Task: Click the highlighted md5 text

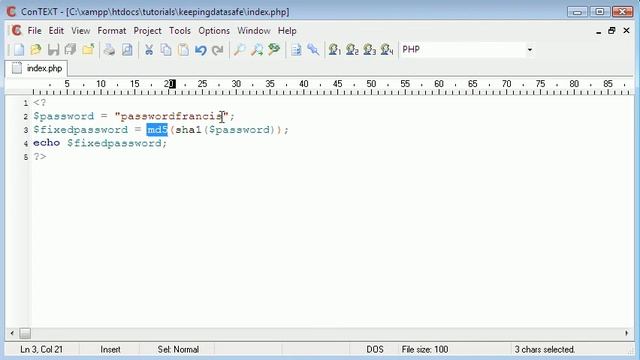Action: (x=157, y=130)
